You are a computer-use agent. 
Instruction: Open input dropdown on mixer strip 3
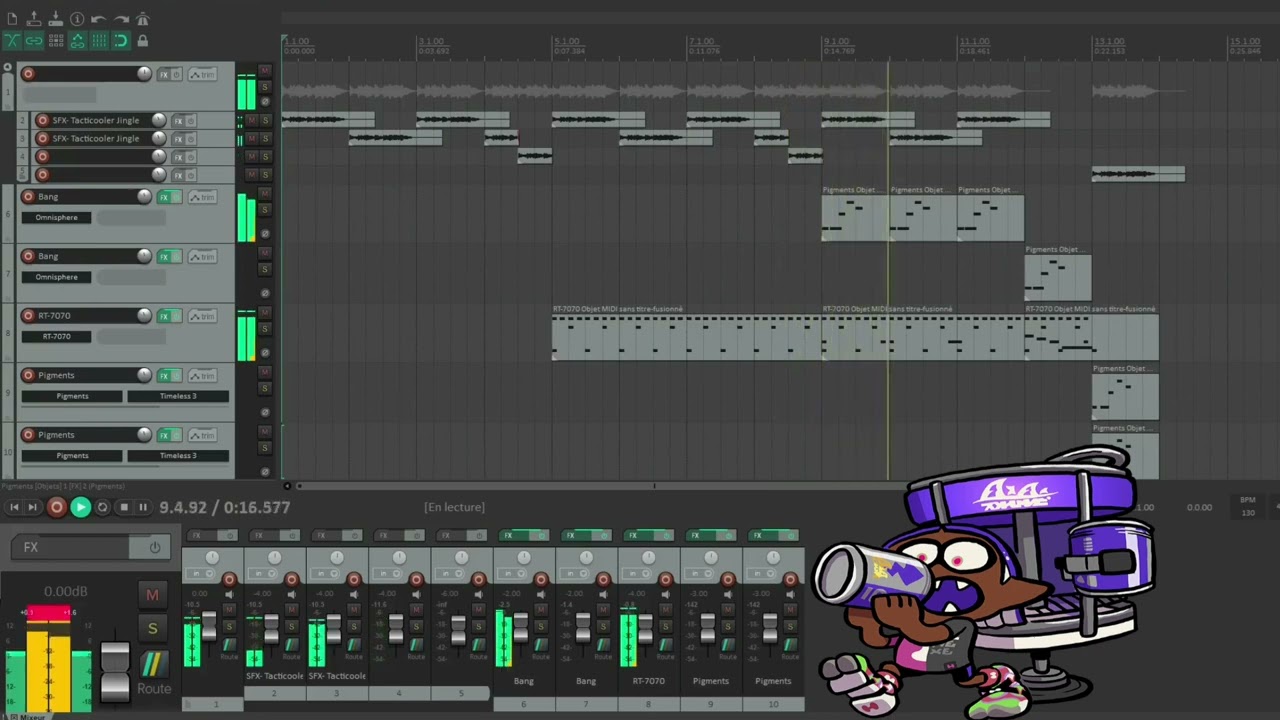click(323, 573)
